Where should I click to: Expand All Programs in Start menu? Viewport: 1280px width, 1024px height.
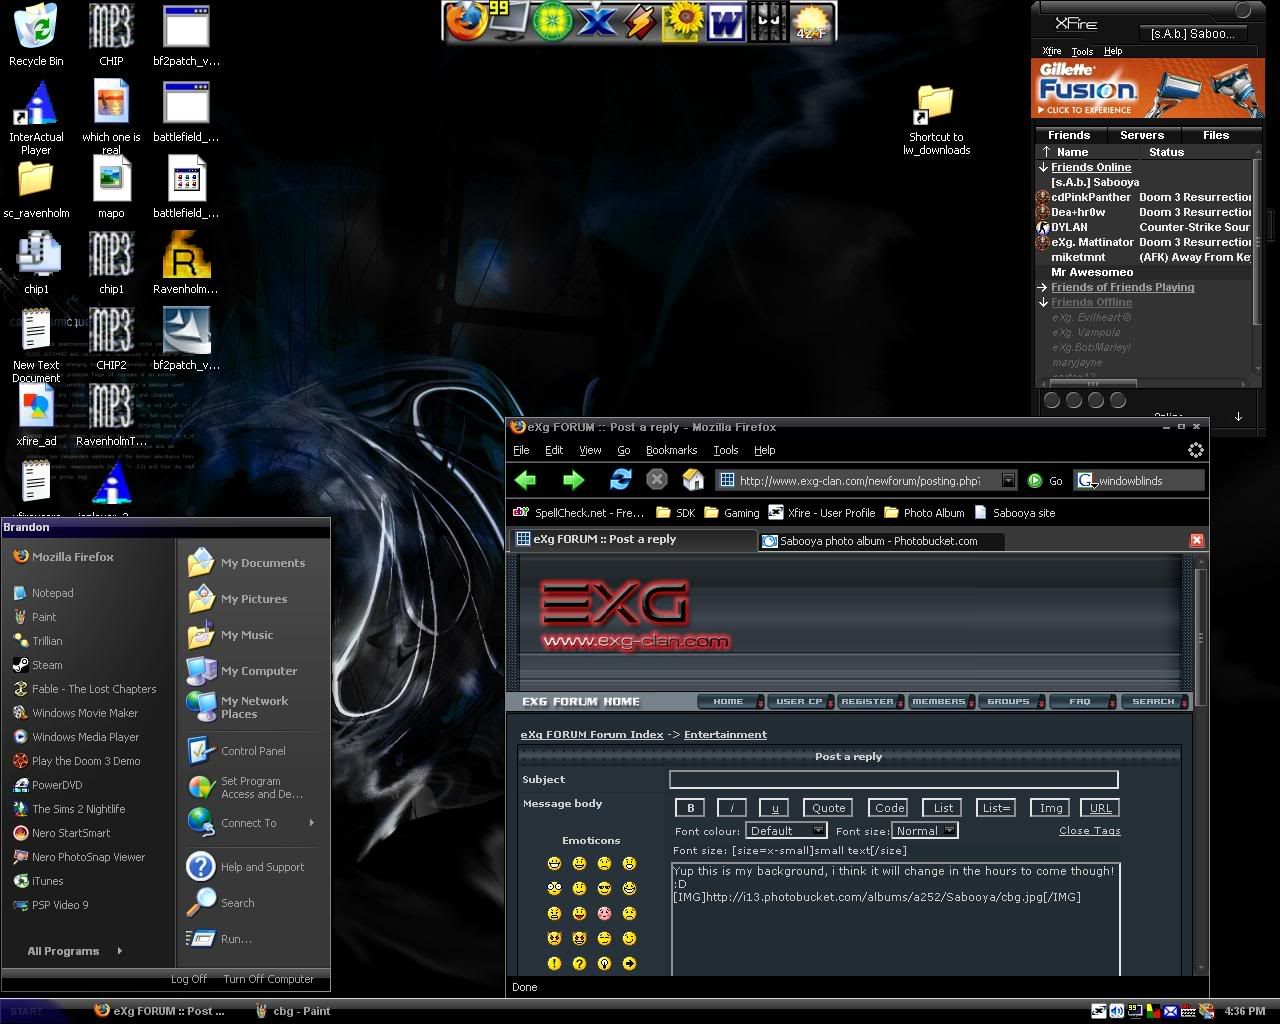pos(74,951)
